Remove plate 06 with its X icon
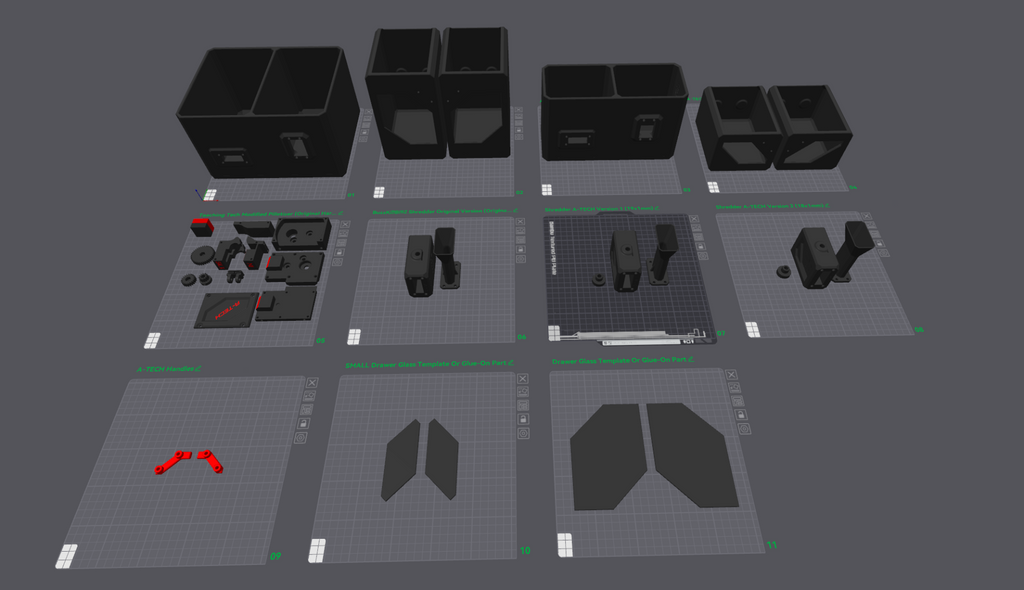Viewport: 1024px width, 590px height. tap(520, 221)
